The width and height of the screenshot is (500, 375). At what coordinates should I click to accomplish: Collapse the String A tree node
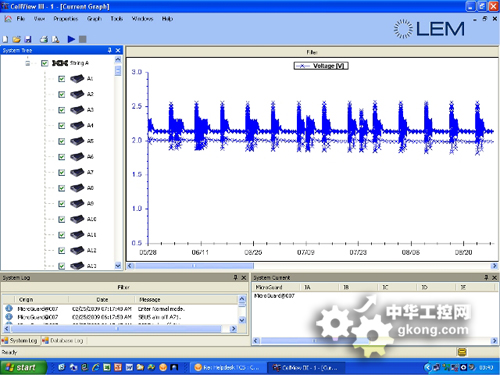[28, 63]
